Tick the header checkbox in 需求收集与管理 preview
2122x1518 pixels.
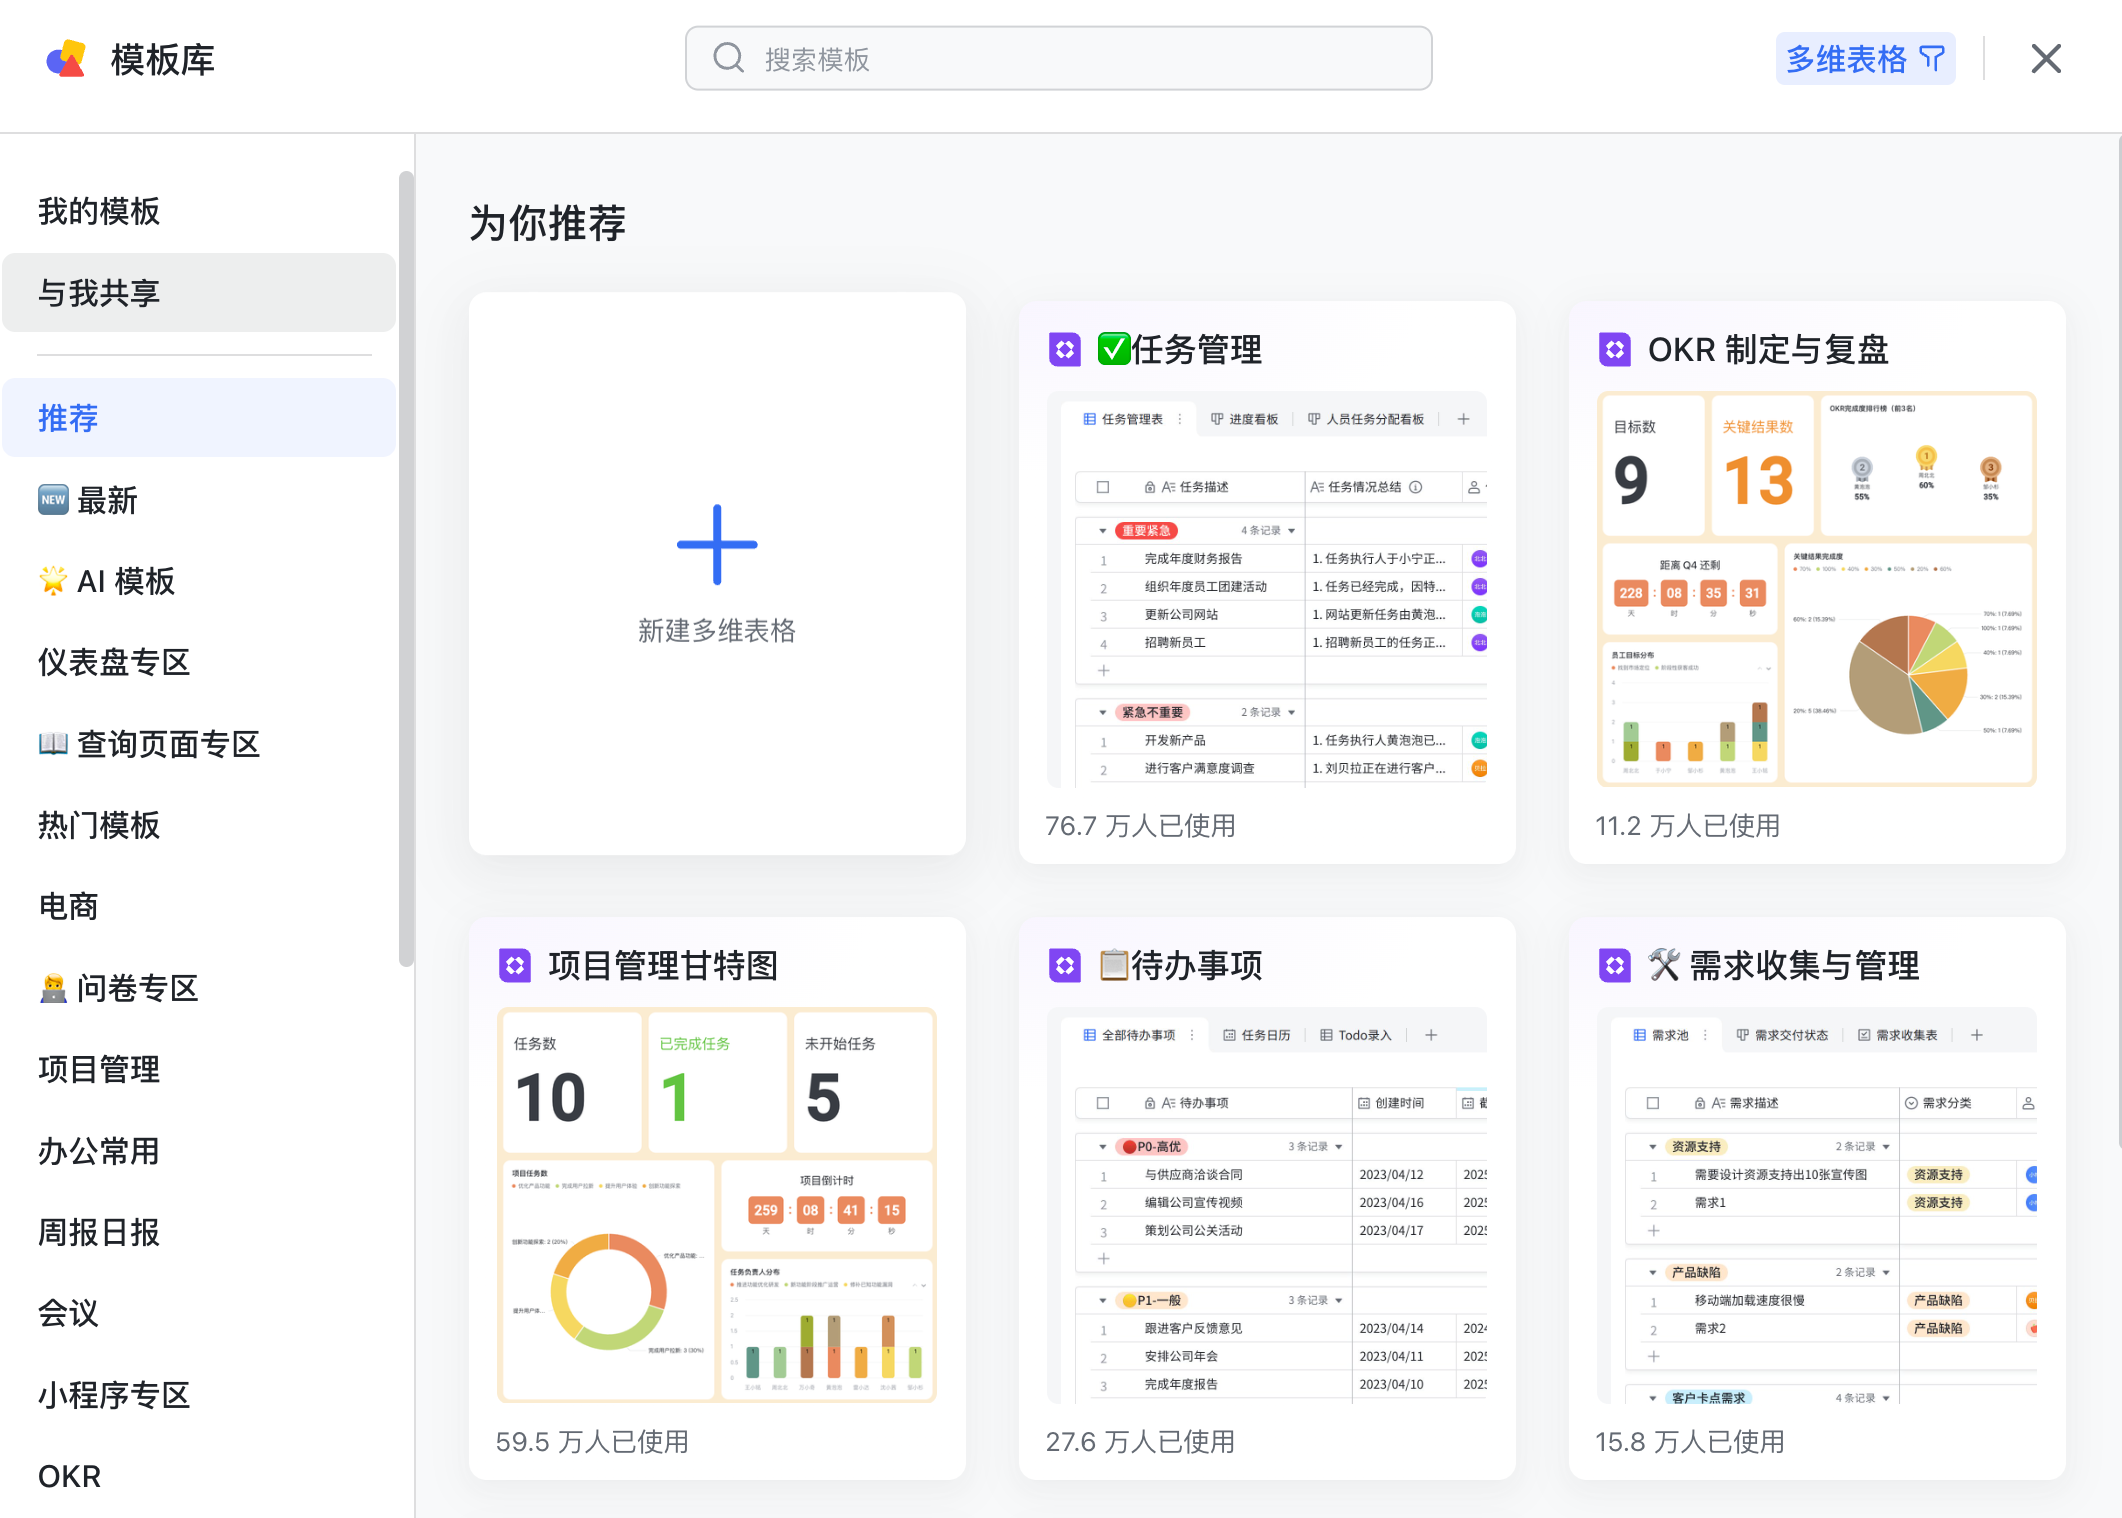1652,1103
